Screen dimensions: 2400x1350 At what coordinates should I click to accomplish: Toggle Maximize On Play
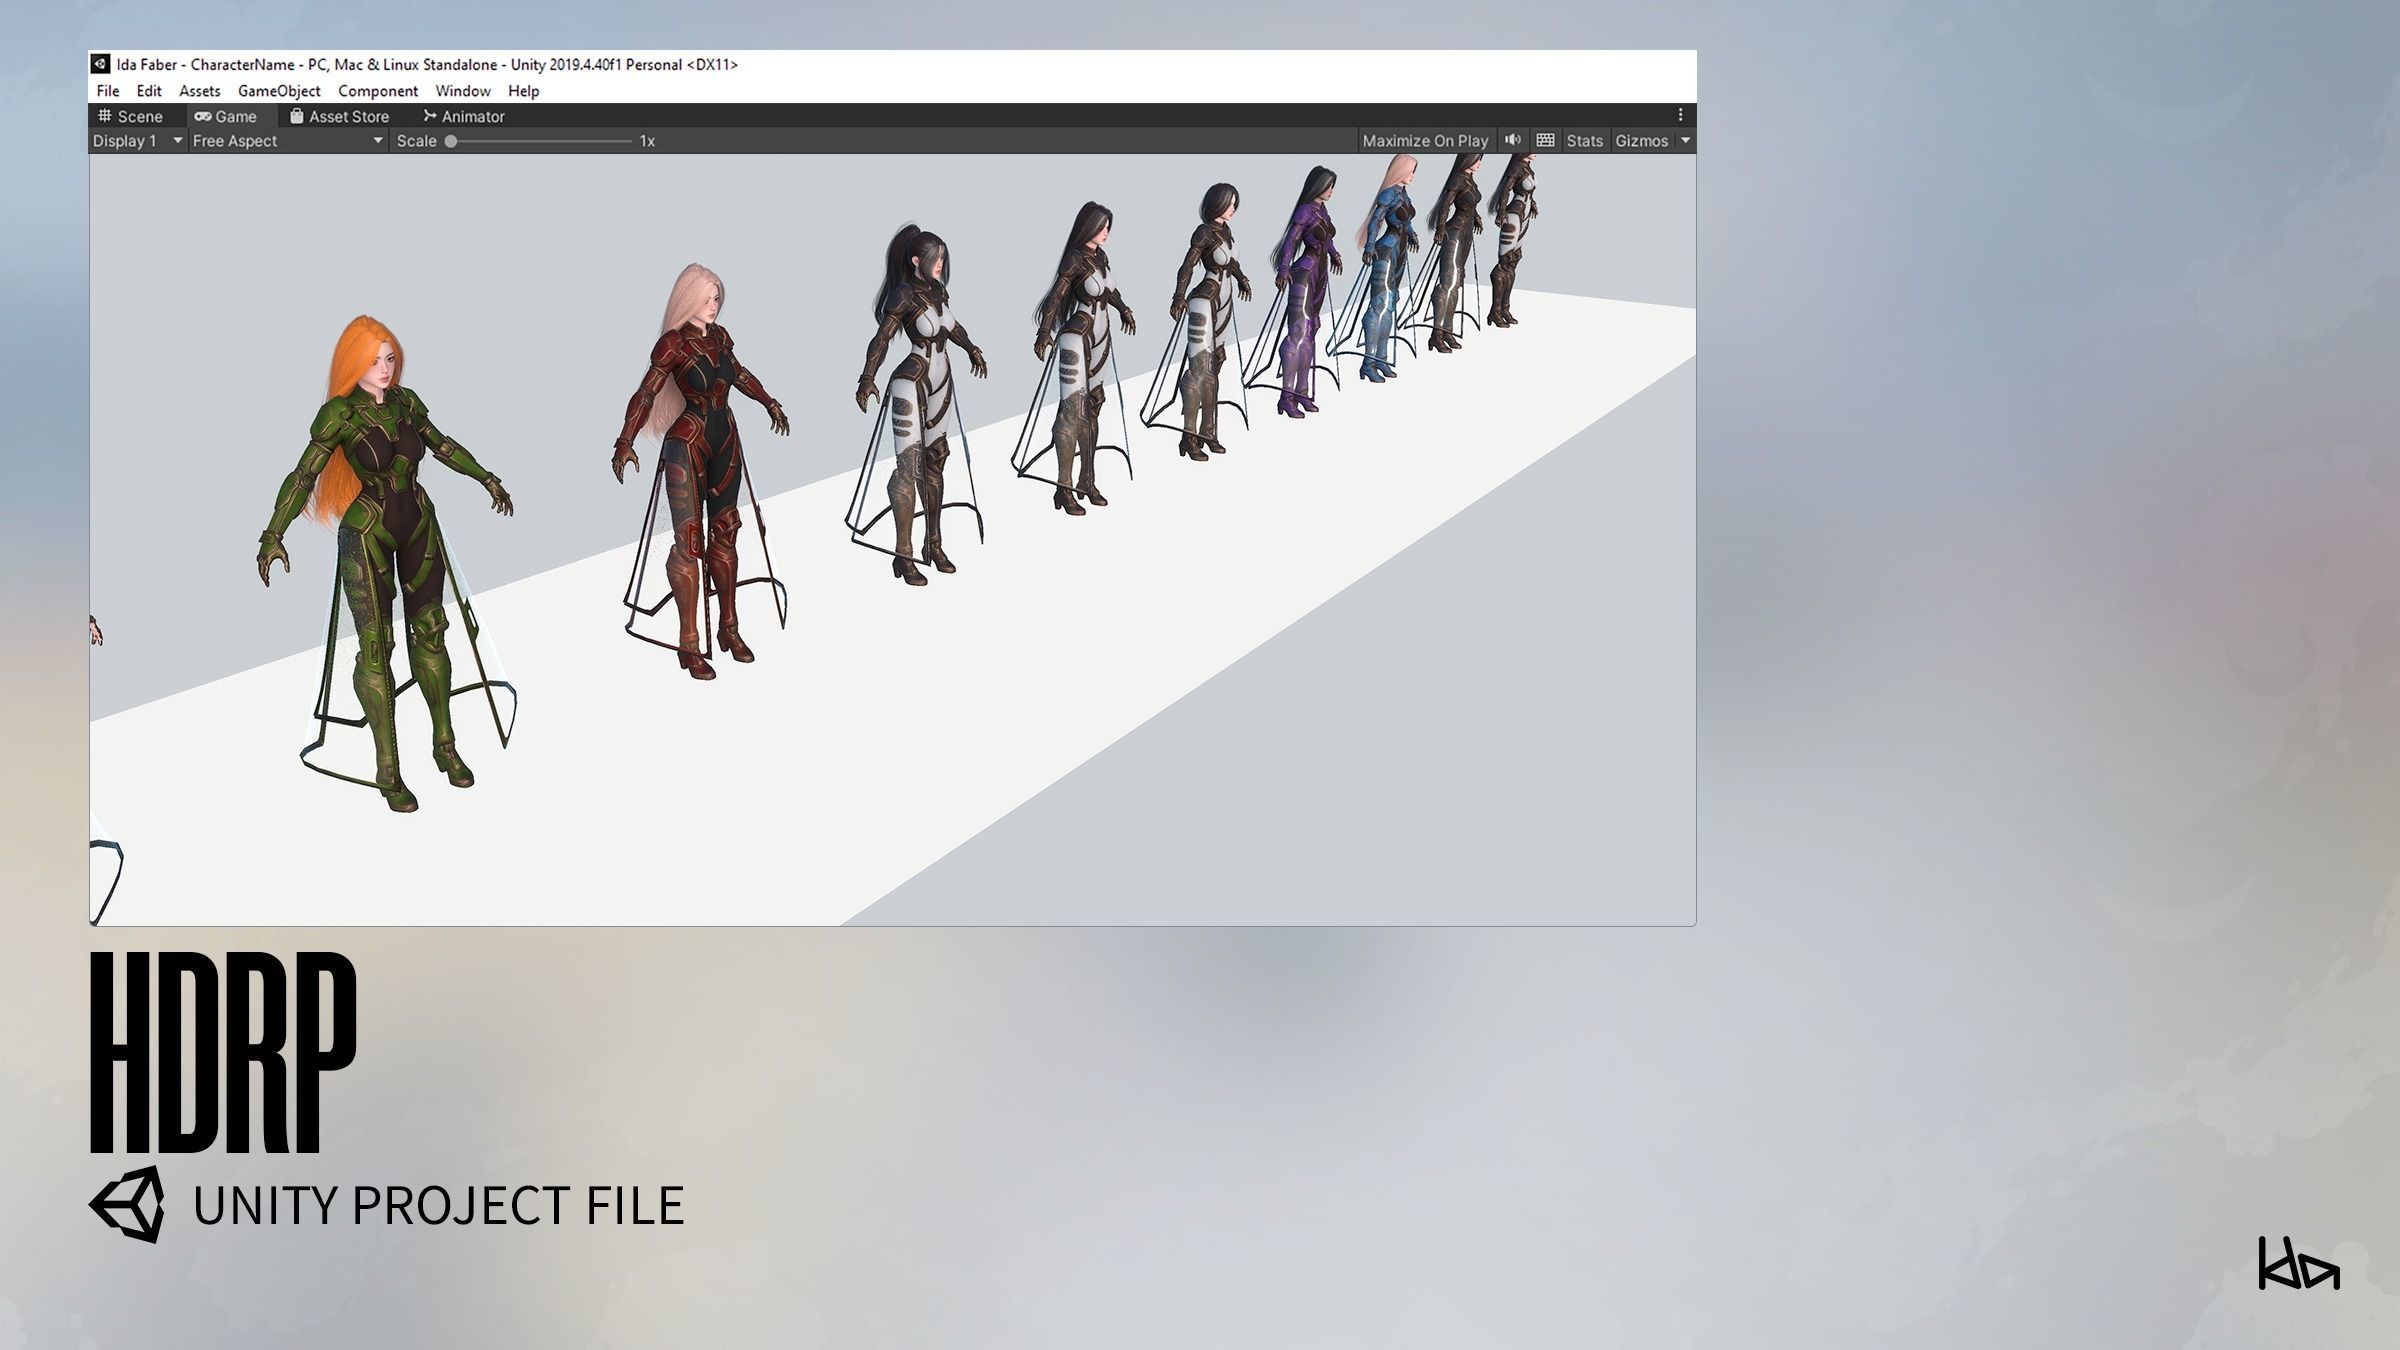tap(1424, 141)
